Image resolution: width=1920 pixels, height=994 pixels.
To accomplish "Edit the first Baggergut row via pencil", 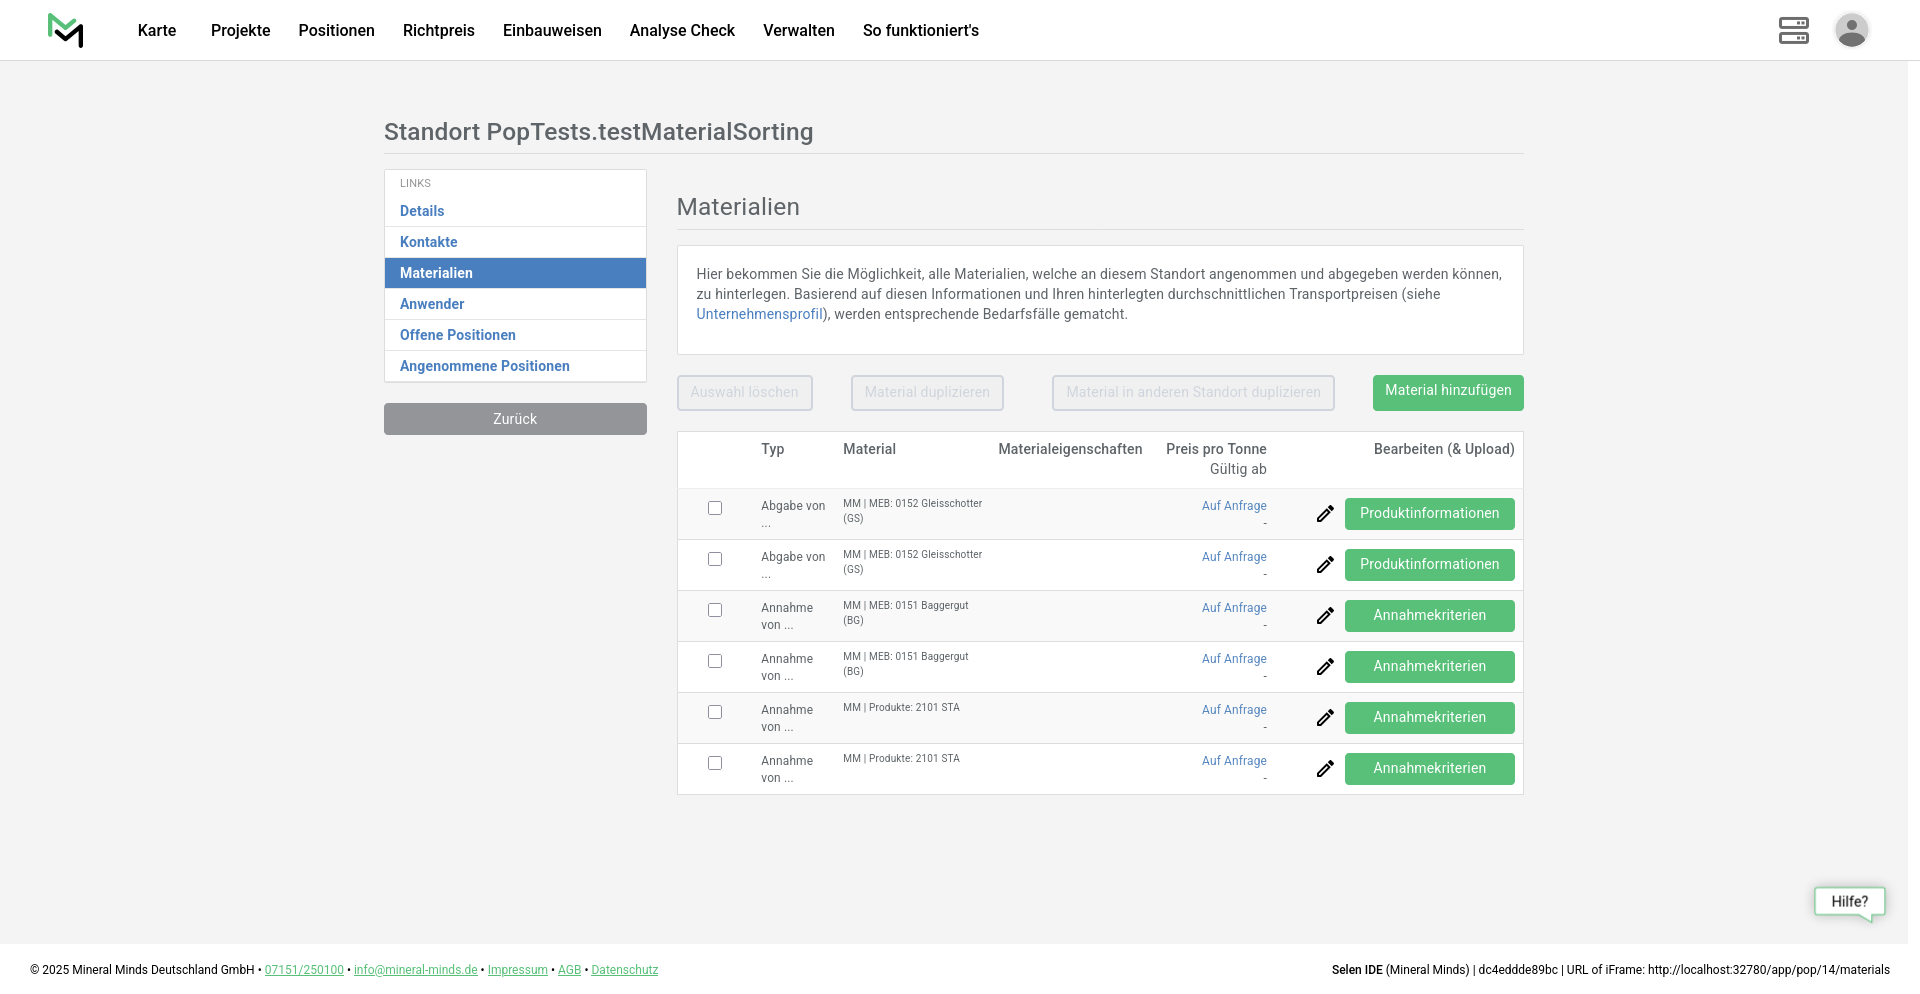I will 1325,616.
